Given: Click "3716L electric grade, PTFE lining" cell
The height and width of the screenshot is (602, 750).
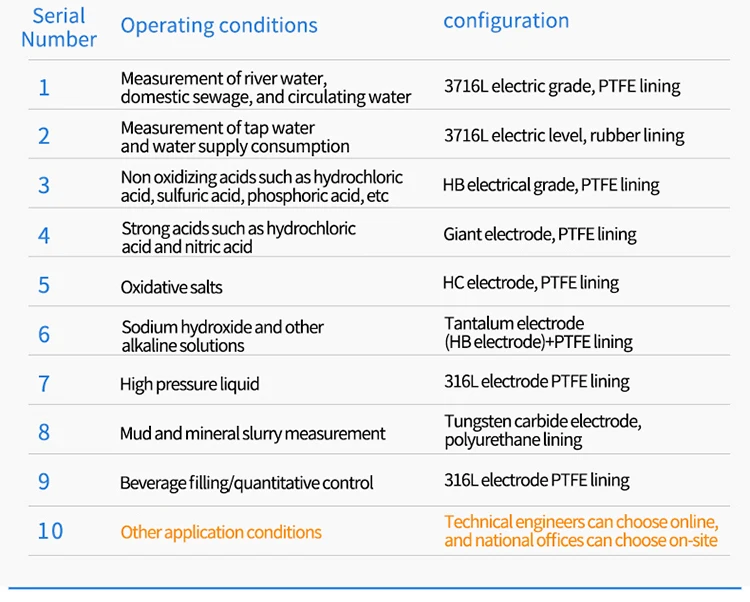Looking at the screenshot, I should coord(562,86).
